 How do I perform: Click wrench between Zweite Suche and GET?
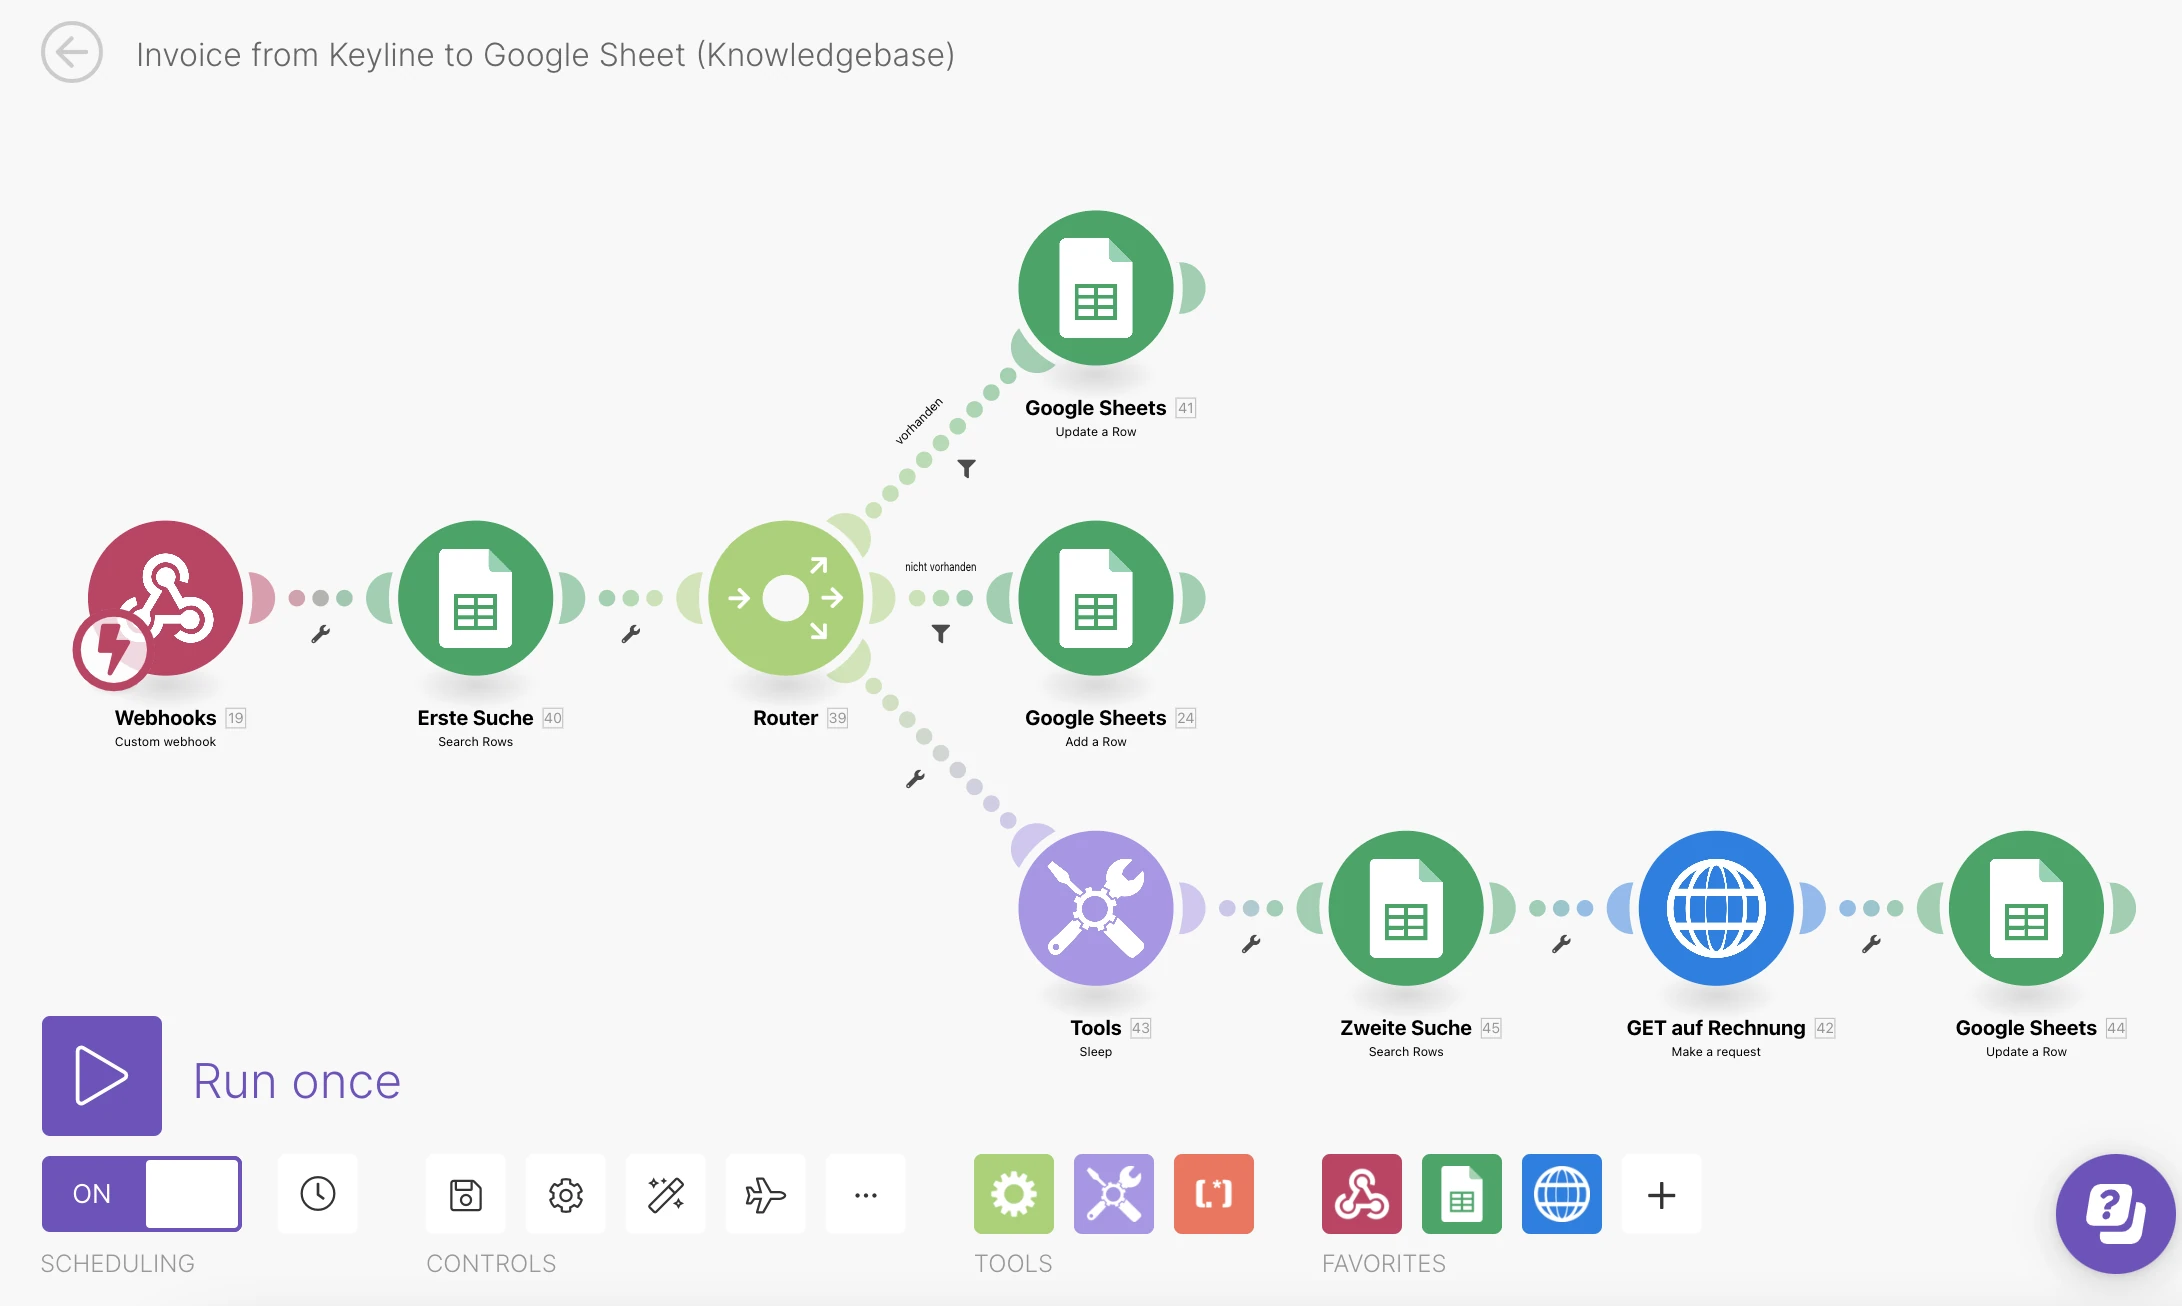tap(1561, 944)
